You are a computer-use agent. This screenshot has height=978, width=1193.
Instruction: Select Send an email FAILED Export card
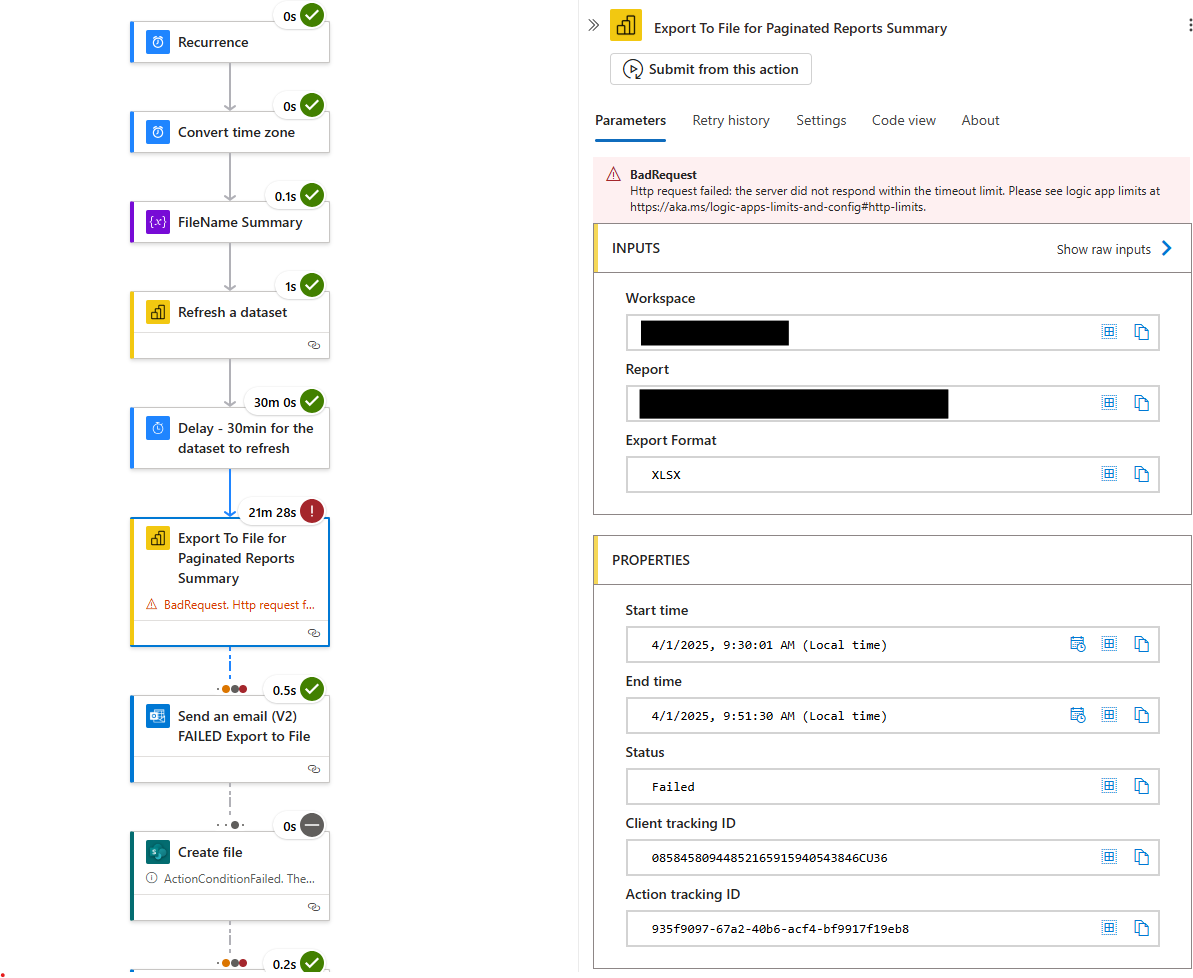point(230,738)
